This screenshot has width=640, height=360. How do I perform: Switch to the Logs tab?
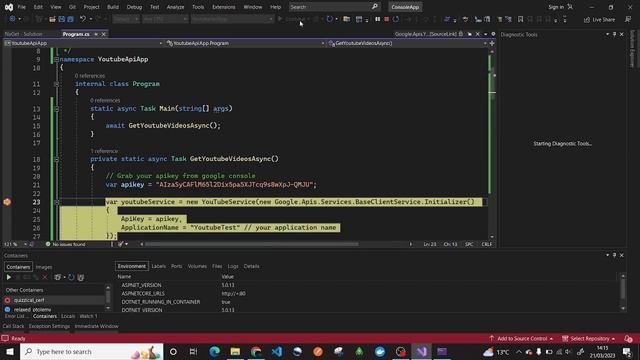(x=233, y=266)
